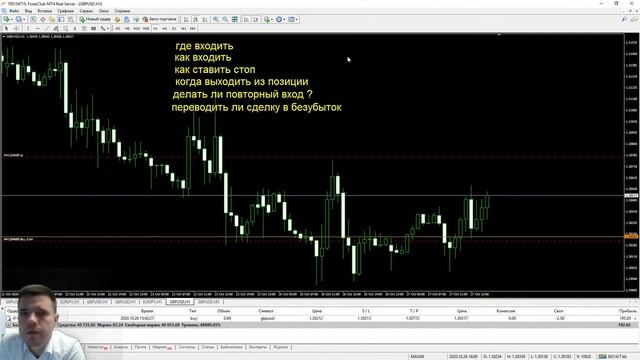The height and width of the screenshot is (360, 640).
Task: Switch timeframe to M15
Action: pyautogui.click(x=136, y=28)
